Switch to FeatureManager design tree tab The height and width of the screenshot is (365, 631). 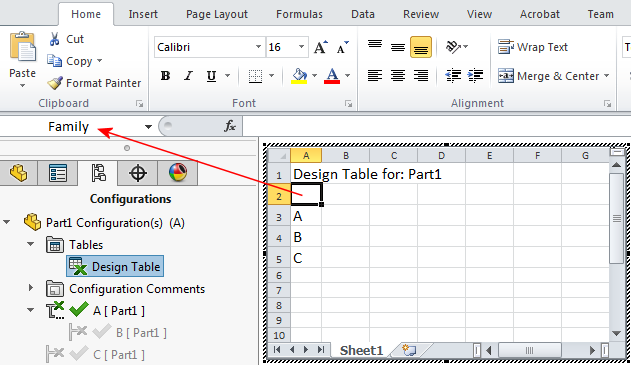pos(19,173)
